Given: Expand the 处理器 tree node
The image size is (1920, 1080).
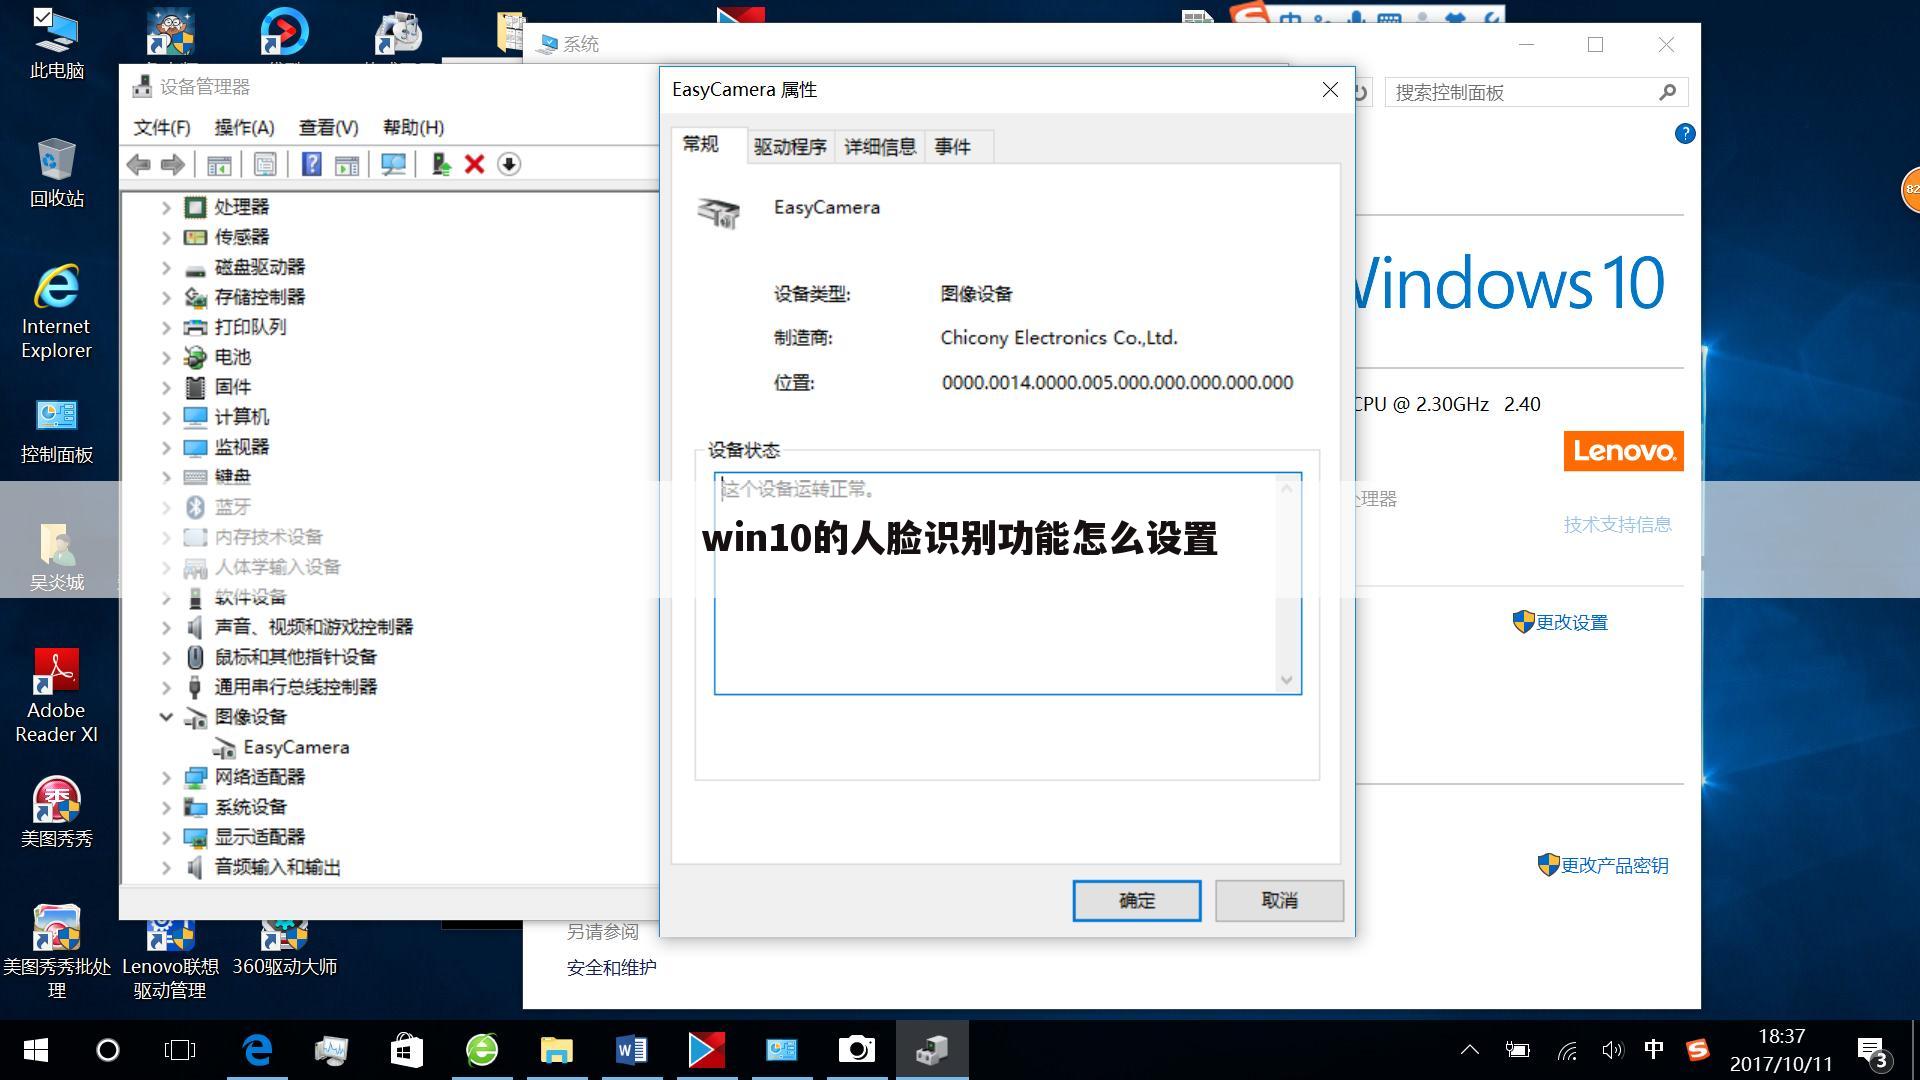Looking at the screenshot, I should coord(166,208).
